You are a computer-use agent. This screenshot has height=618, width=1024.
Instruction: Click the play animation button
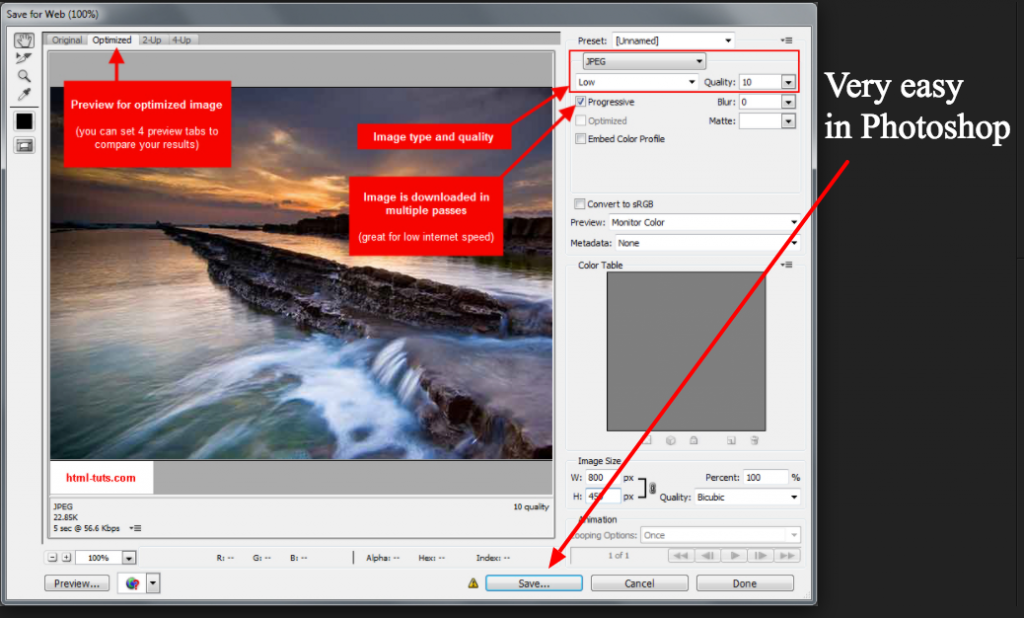click(735, 555)
